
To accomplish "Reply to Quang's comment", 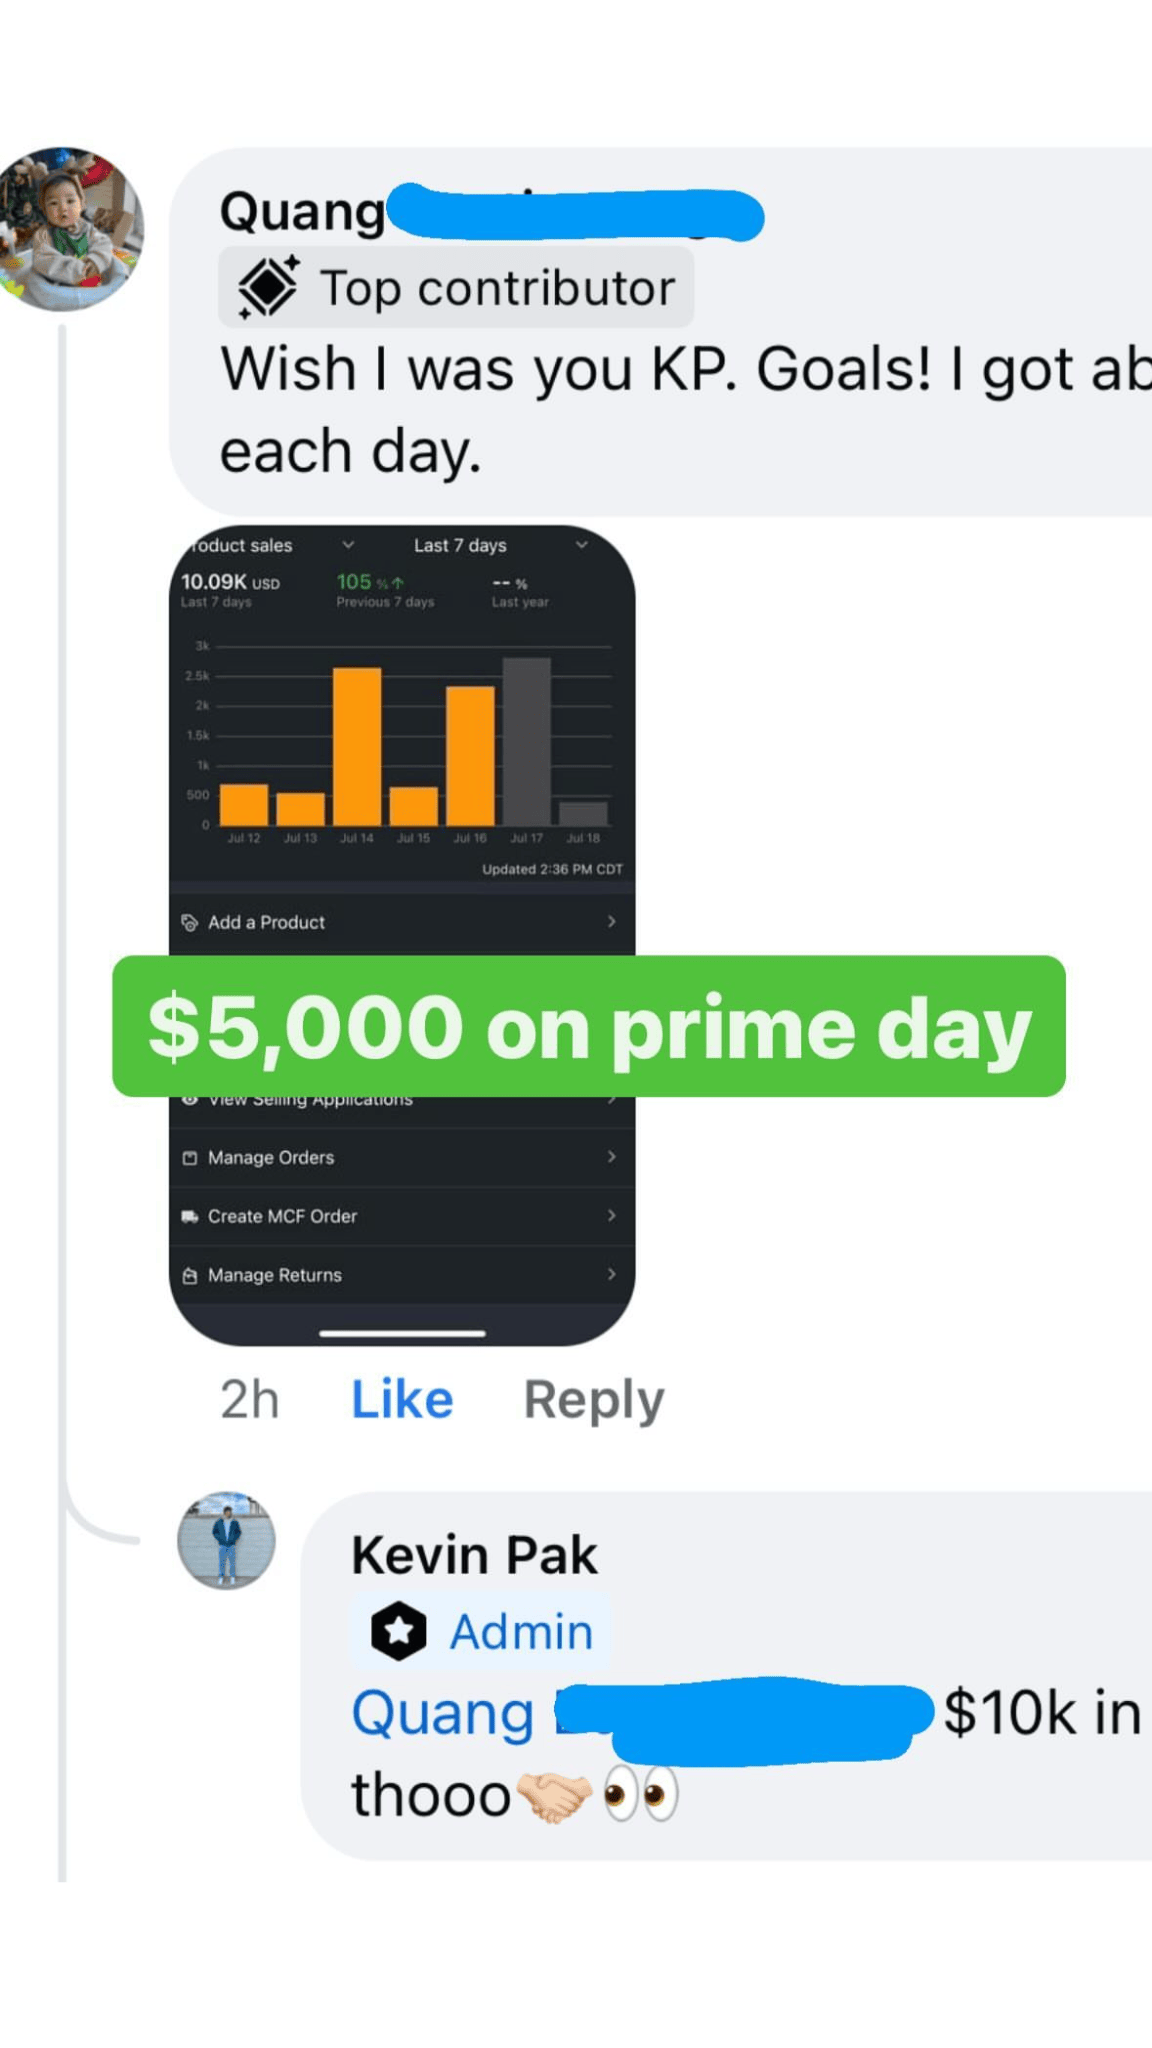I will click(594, 1400).
